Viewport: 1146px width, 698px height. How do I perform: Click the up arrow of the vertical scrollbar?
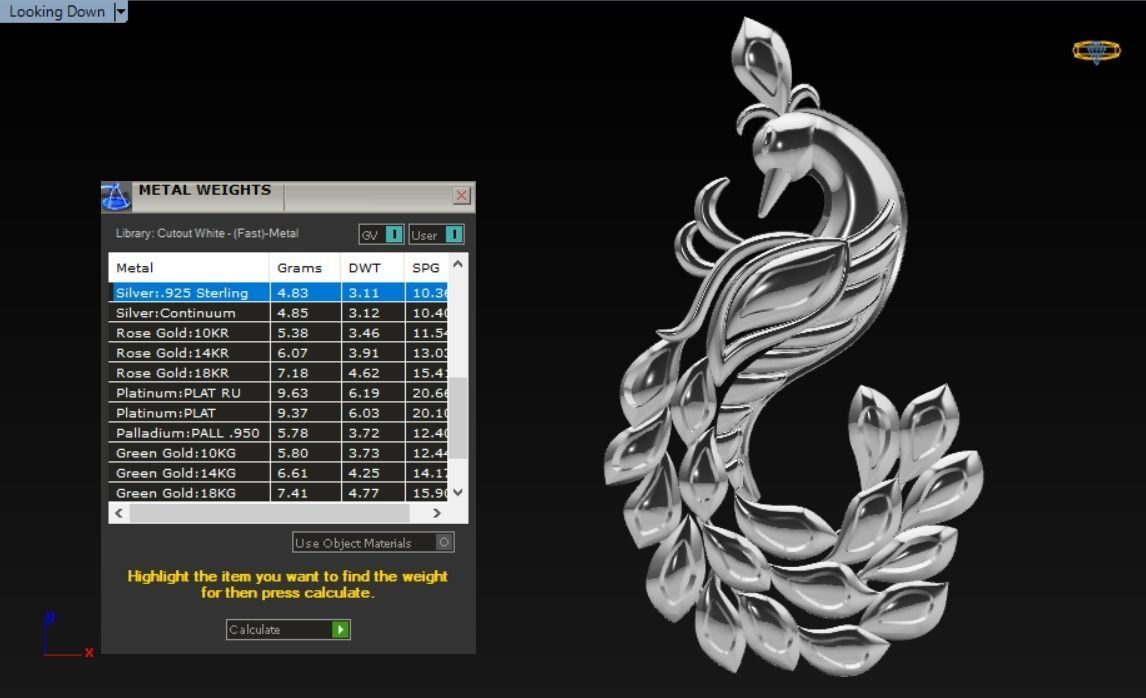[x=458, y=264]
